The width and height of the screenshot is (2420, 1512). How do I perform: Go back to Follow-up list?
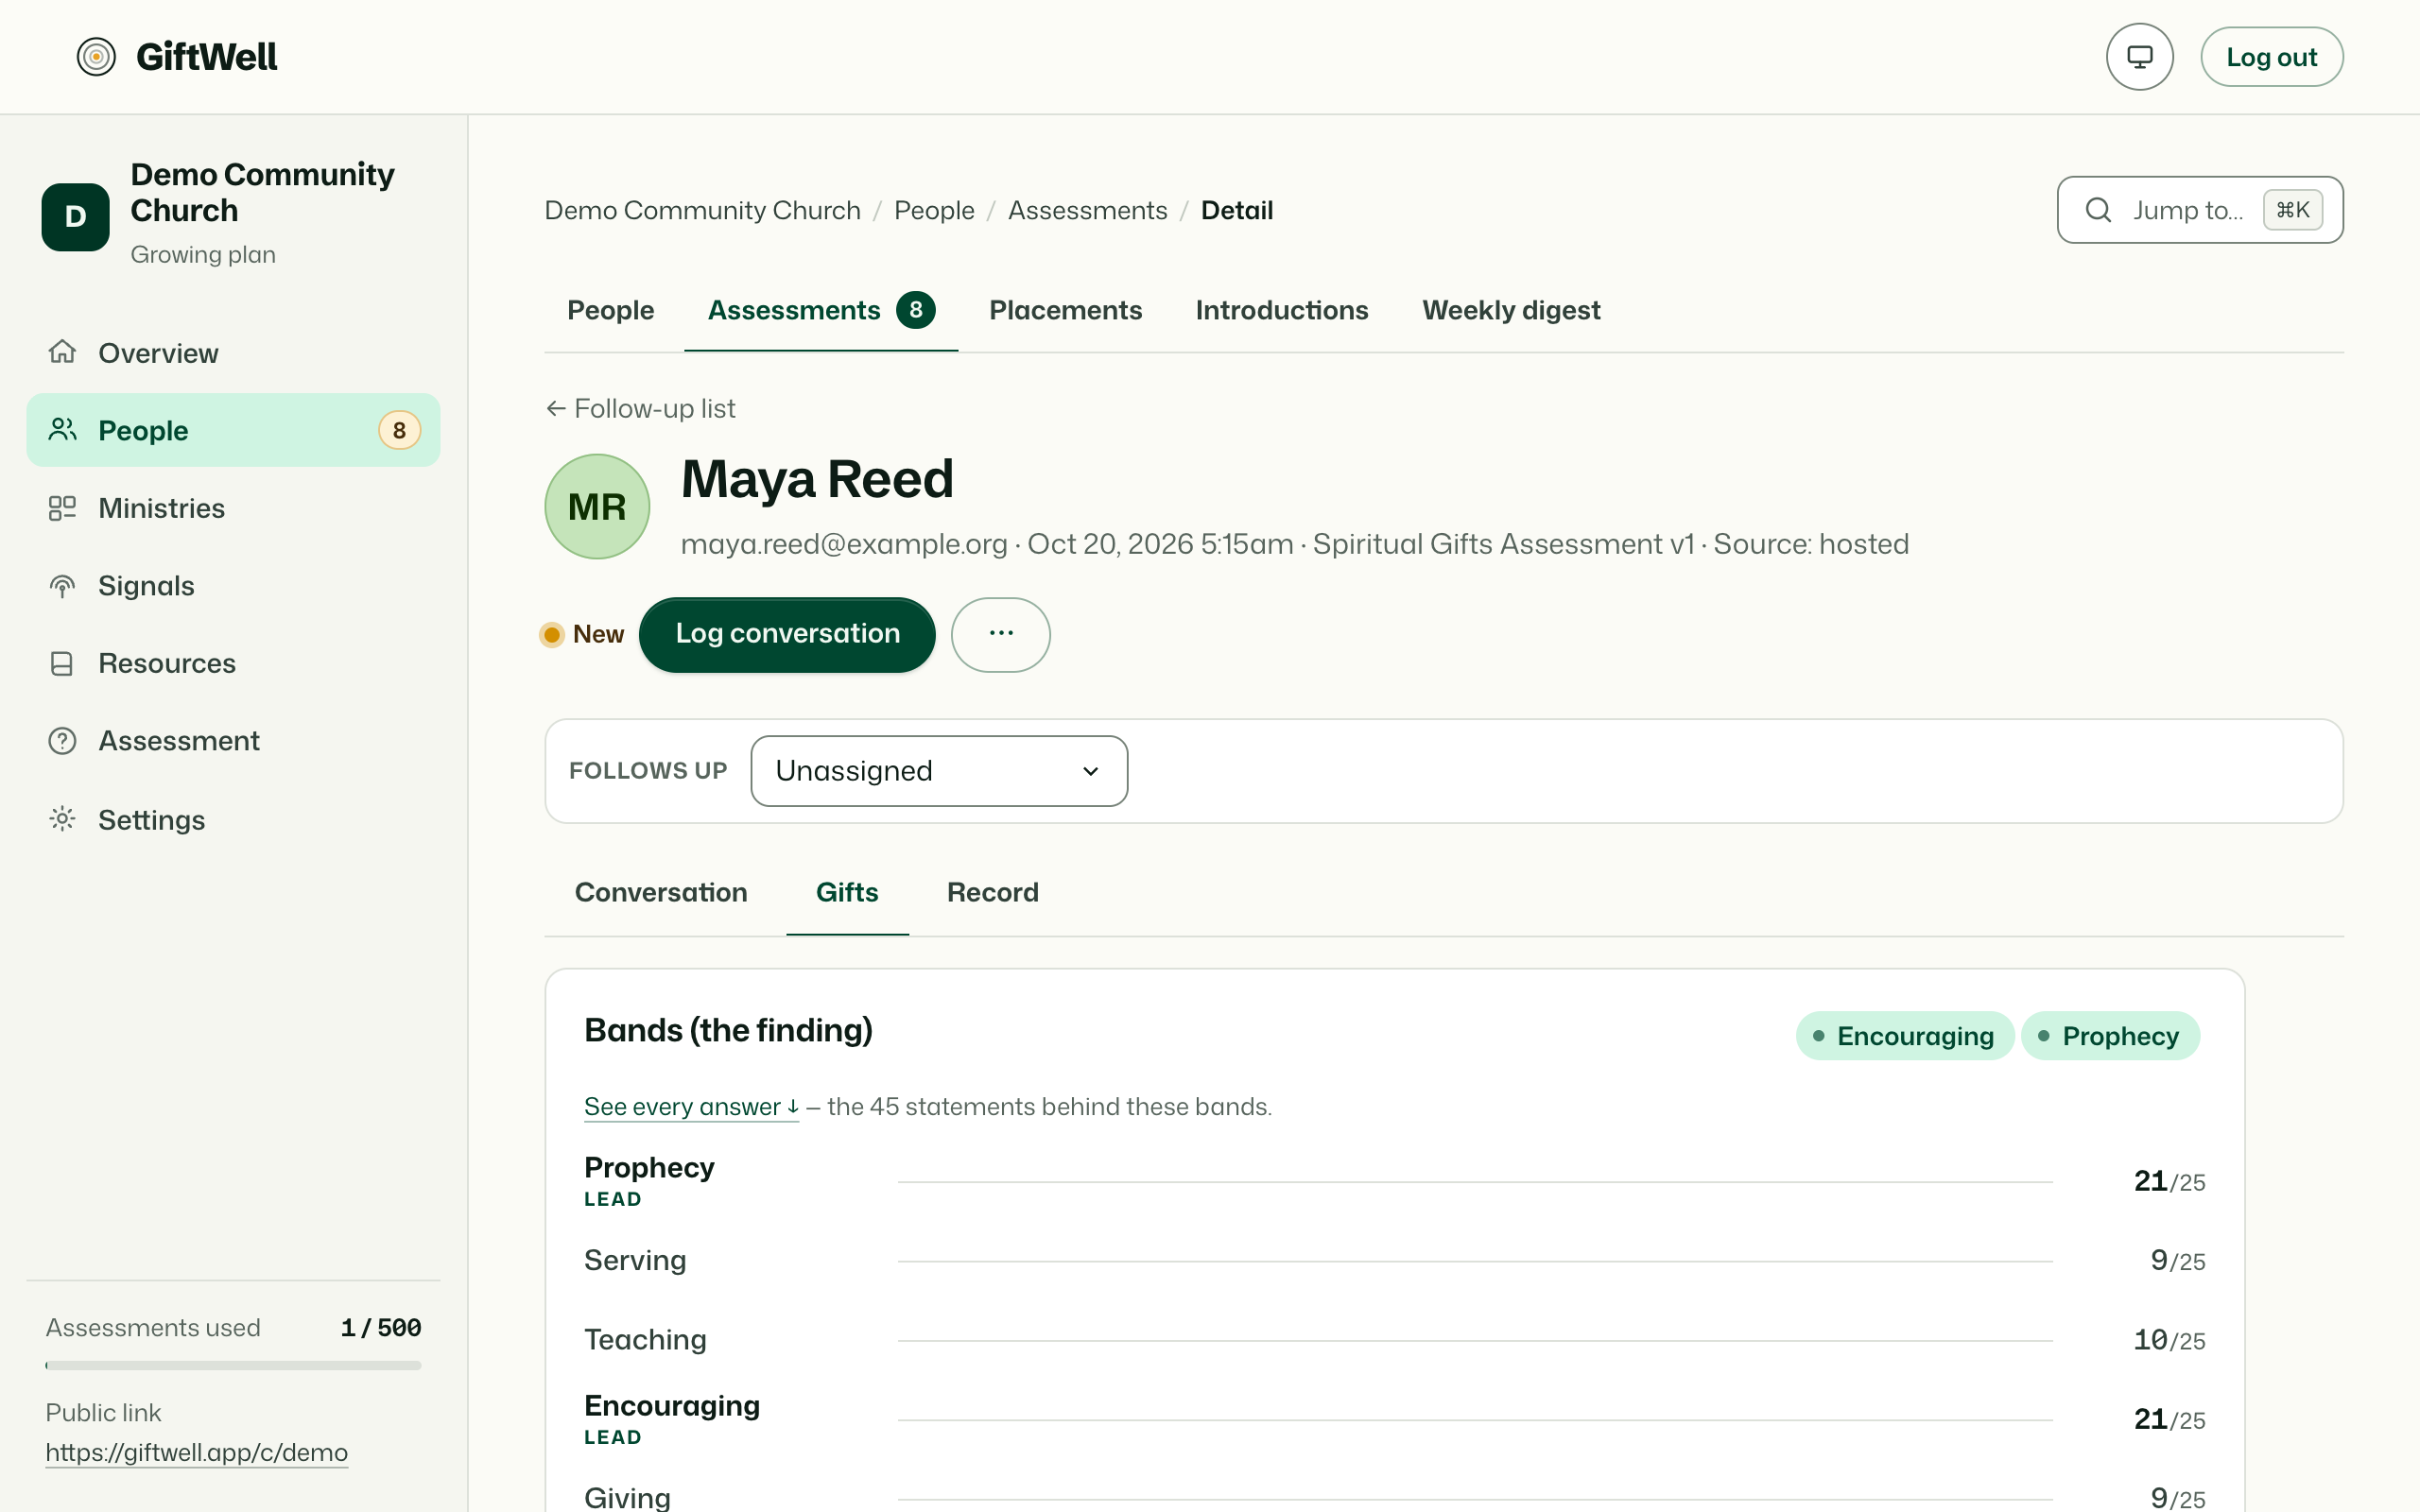point(640,408)
